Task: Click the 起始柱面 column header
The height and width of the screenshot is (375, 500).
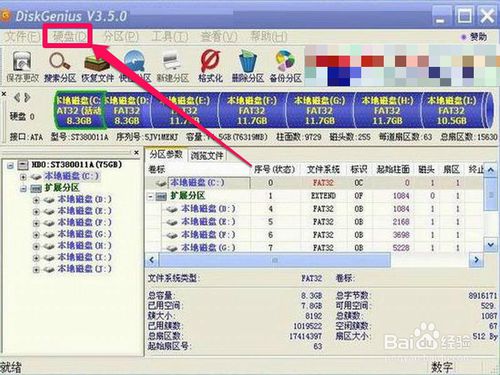Action: (393, 170)
